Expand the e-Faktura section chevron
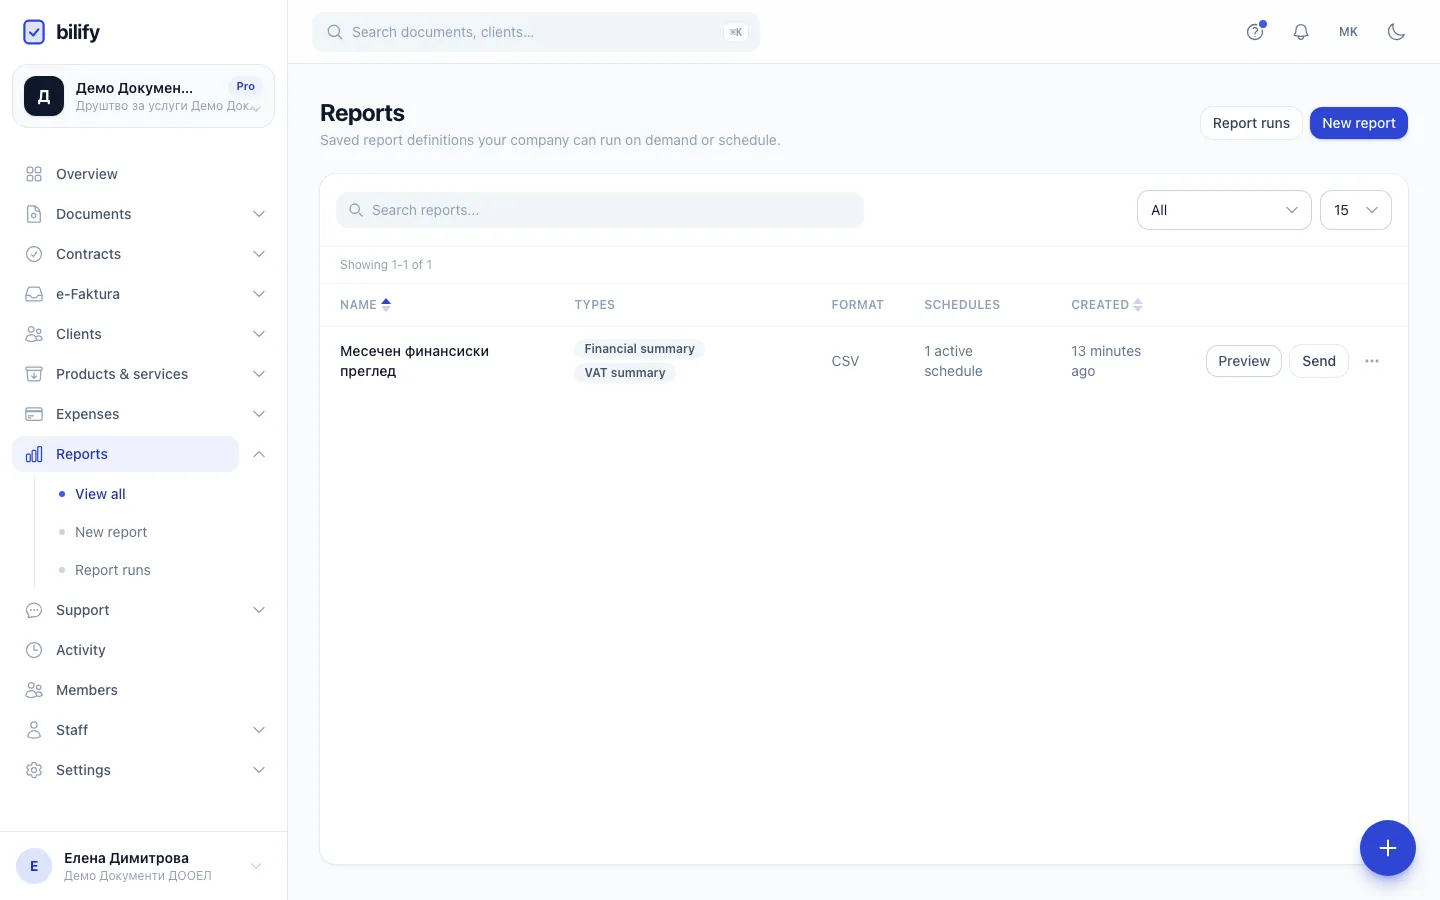The image size is (1440, 900). click(259, 294)
